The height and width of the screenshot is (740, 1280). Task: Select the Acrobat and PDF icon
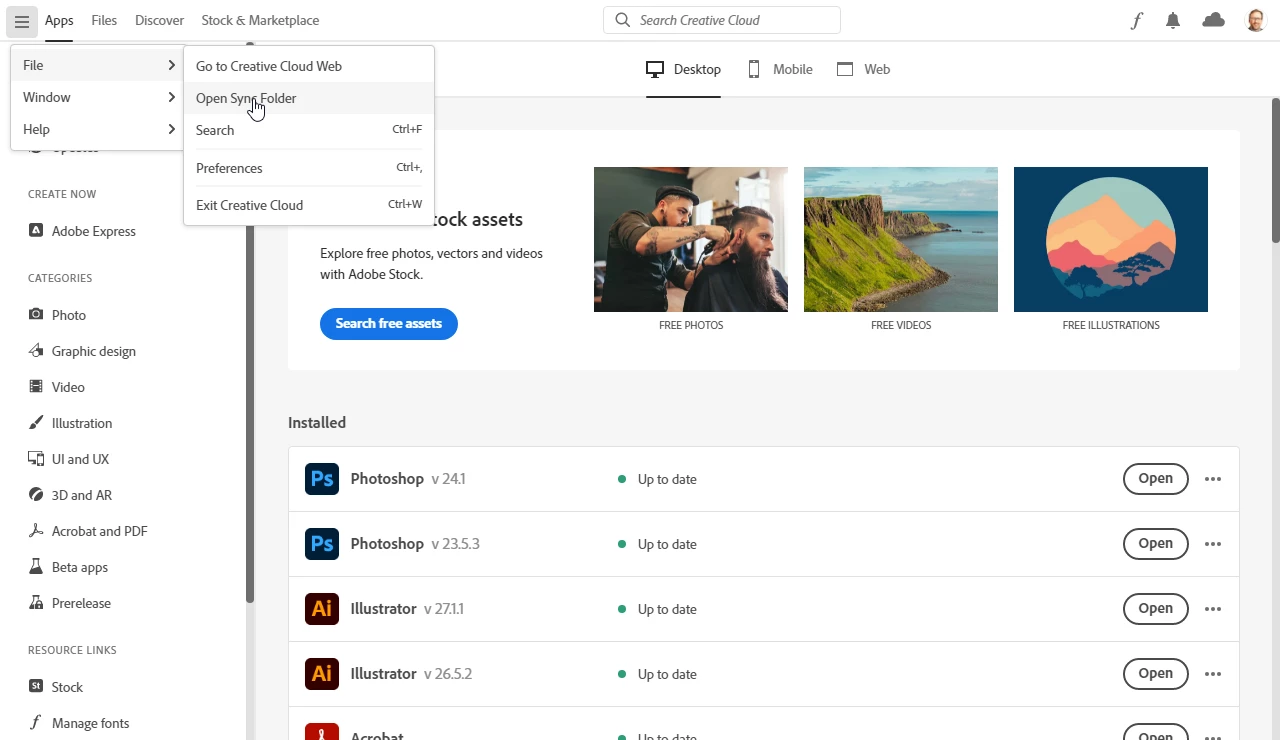(36, 531)
